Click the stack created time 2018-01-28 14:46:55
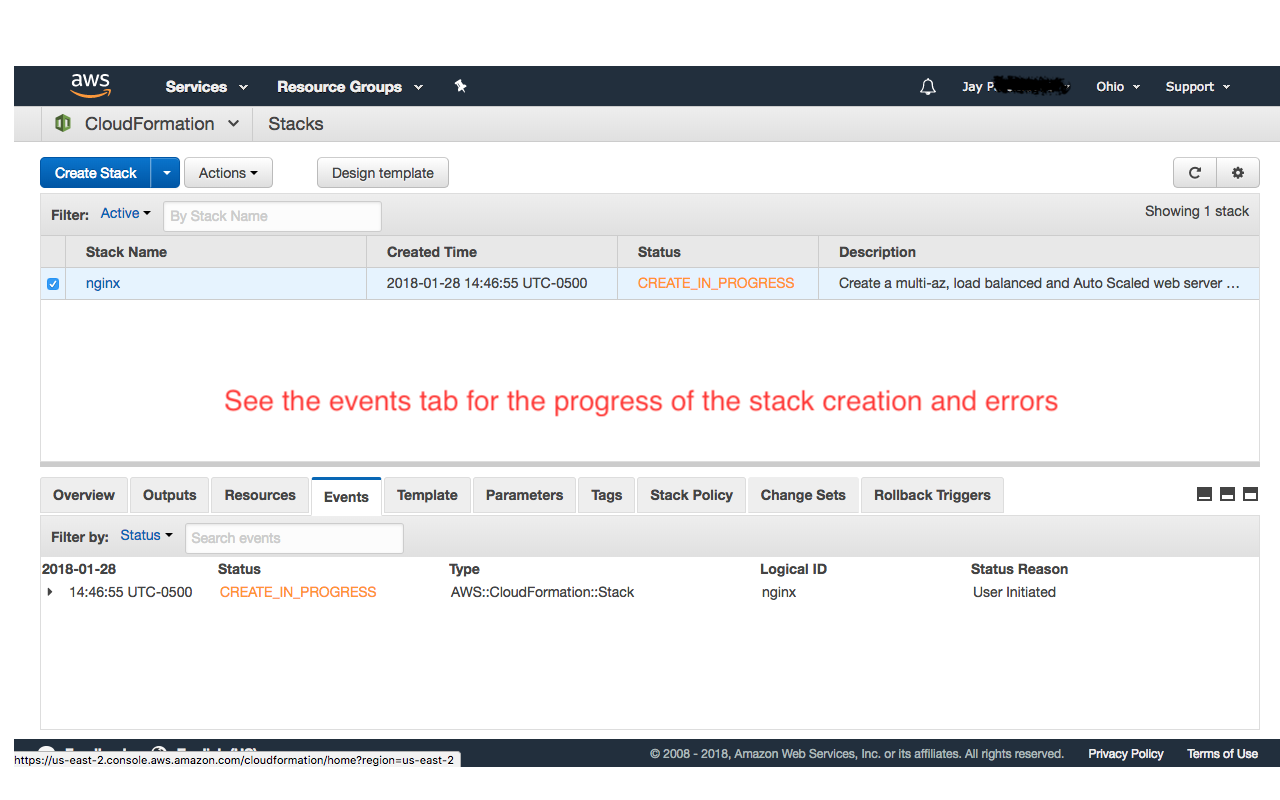Image resolution: width=1280 pixels, height=800 pixels. coord(487,283)
